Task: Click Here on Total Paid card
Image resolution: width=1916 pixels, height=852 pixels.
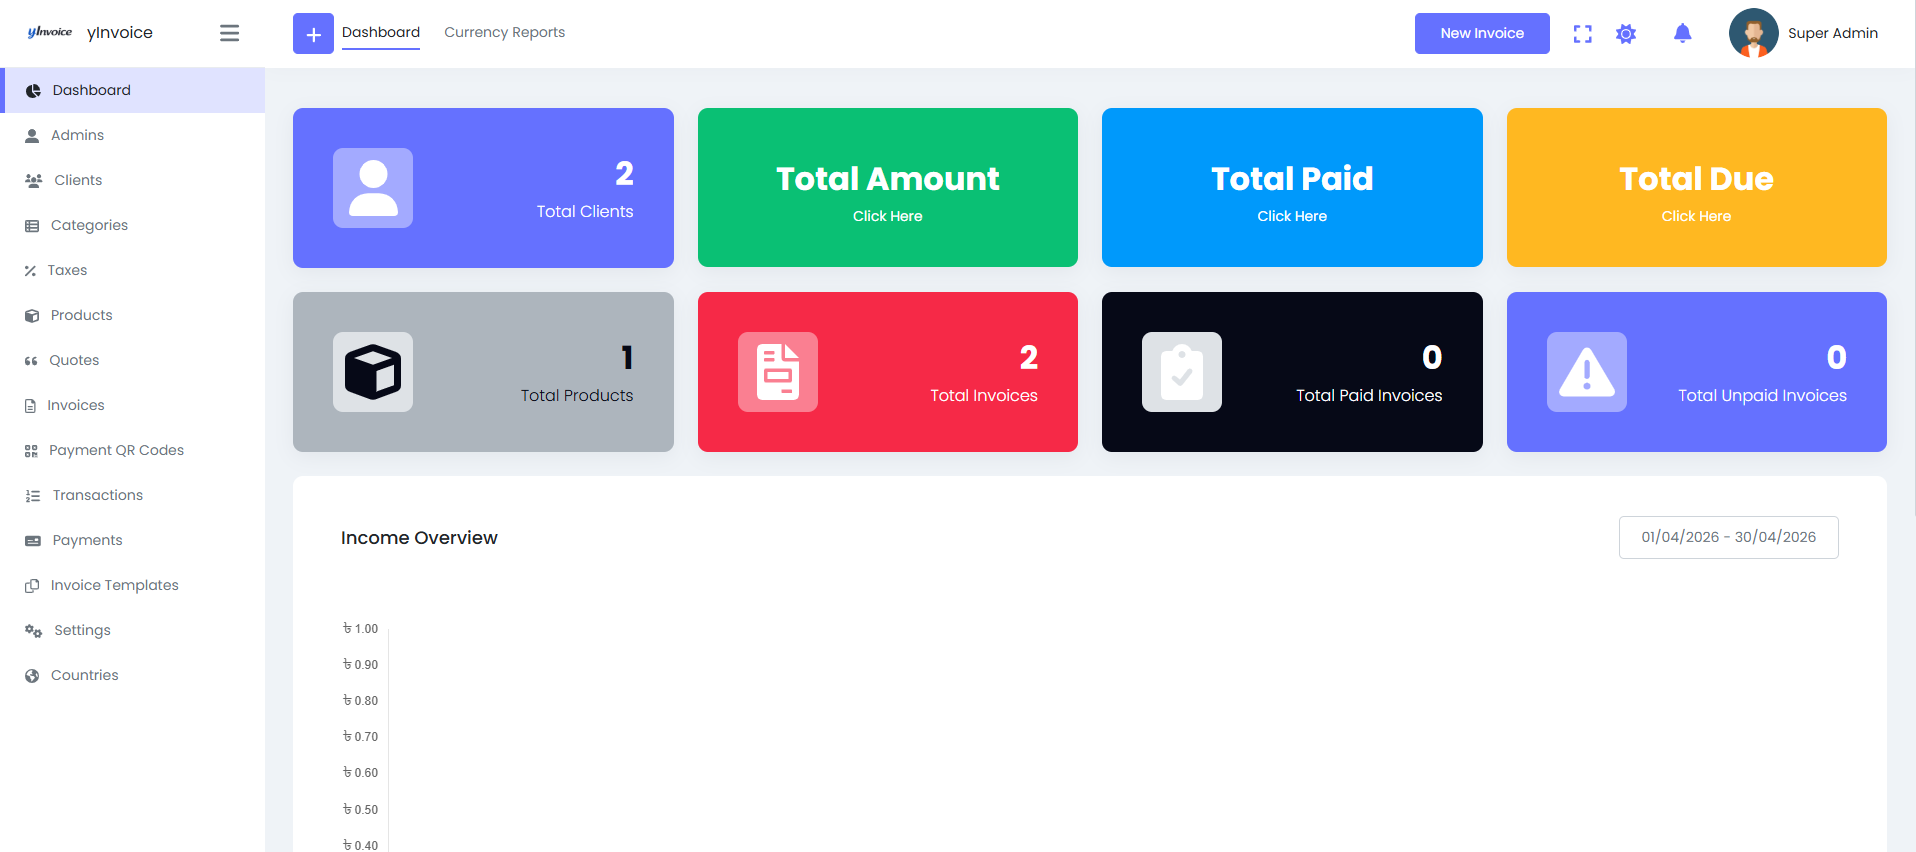Action: pos(1292,216)
